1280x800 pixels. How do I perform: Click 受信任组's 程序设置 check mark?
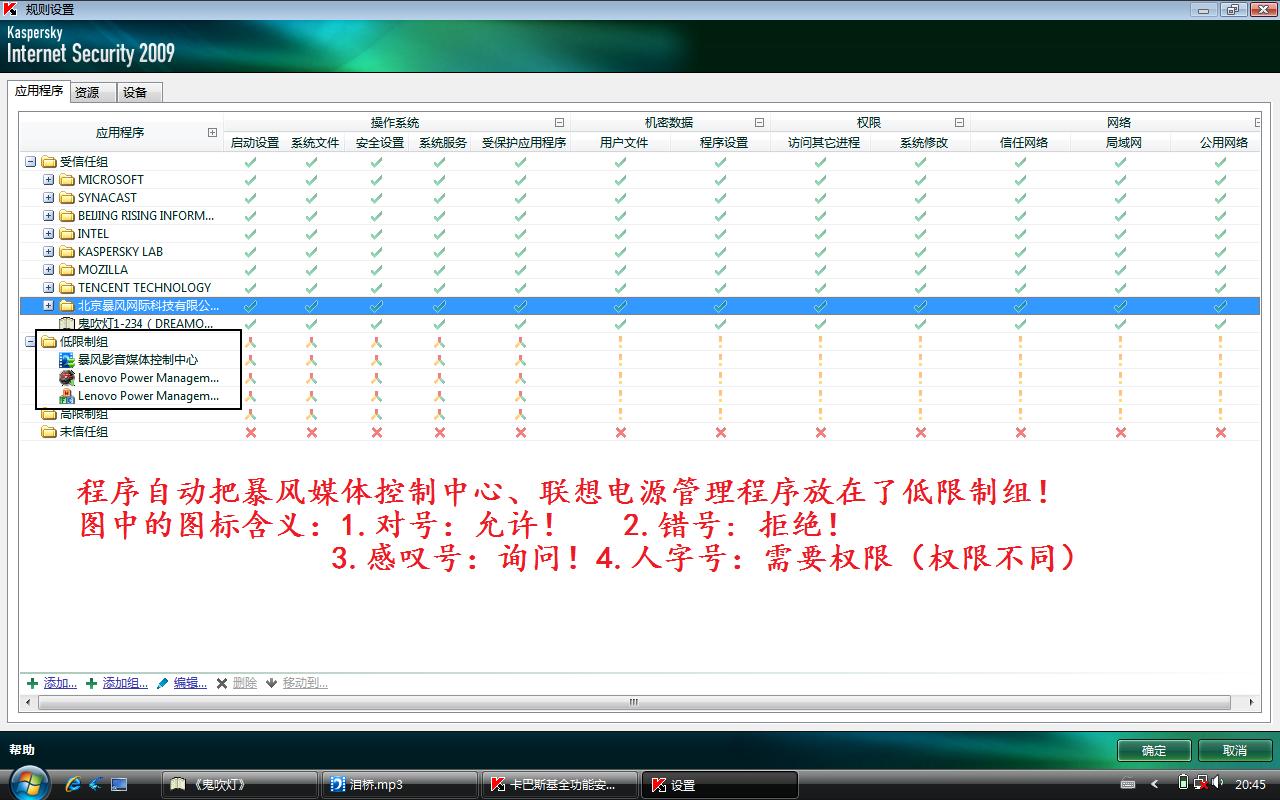coord(721,162)
